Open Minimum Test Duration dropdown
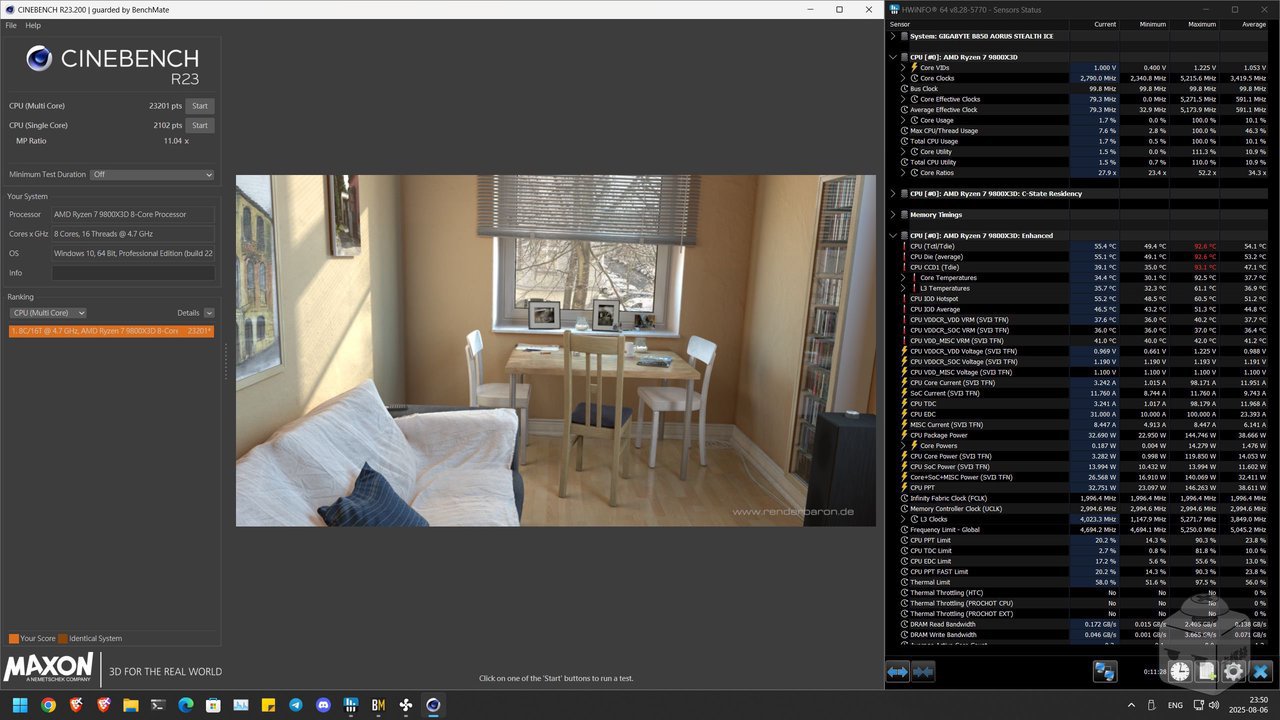 152,174
